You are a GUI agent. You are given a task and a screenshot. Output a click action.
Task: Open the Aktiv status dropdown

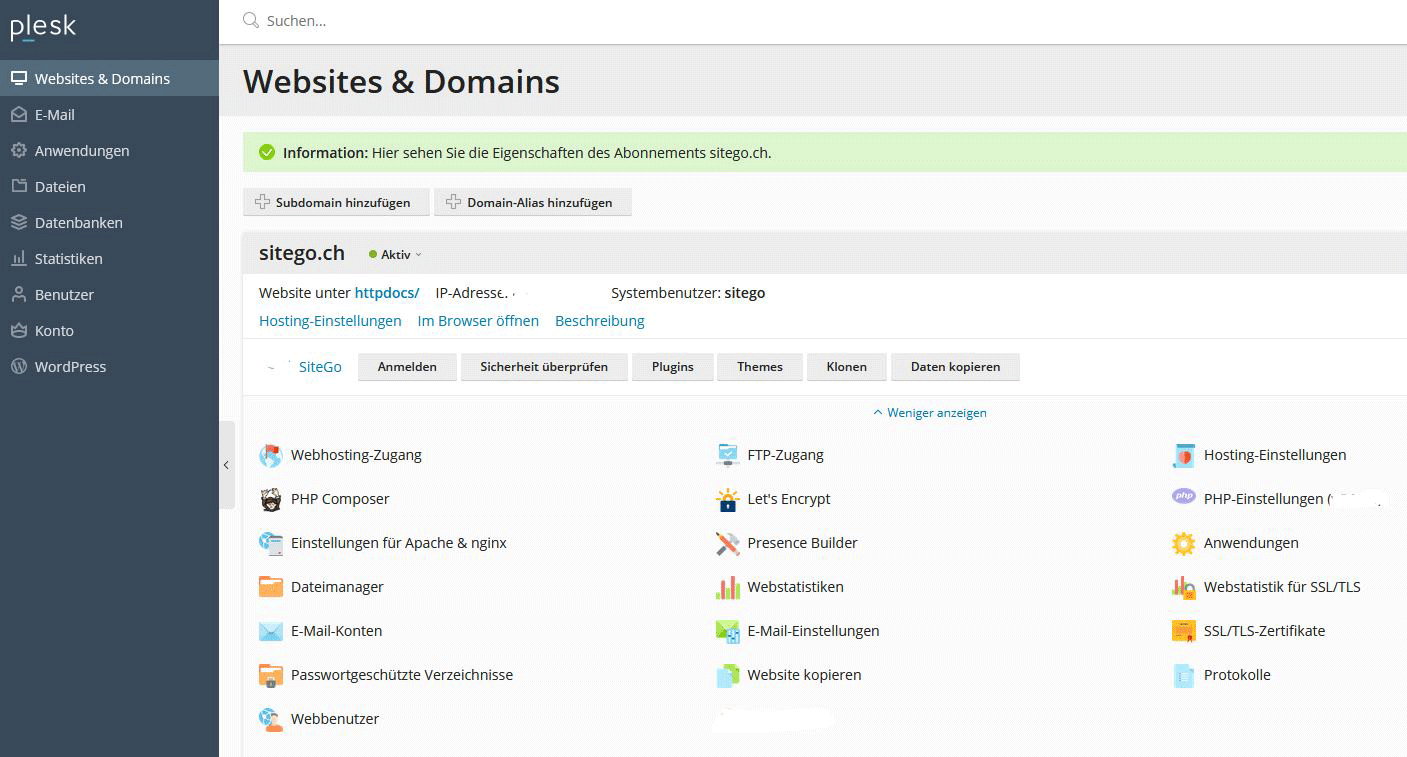click(x=396, y=255)
